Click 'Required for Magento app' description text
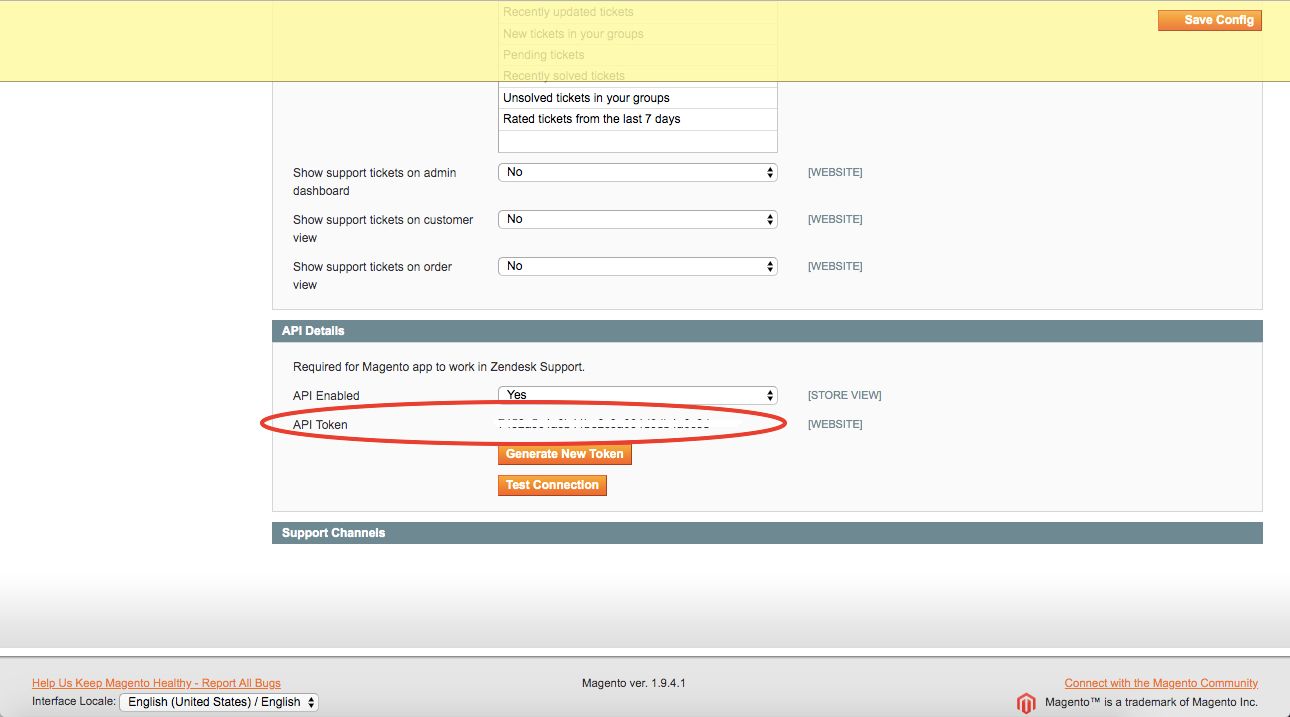 click(439, 367)
